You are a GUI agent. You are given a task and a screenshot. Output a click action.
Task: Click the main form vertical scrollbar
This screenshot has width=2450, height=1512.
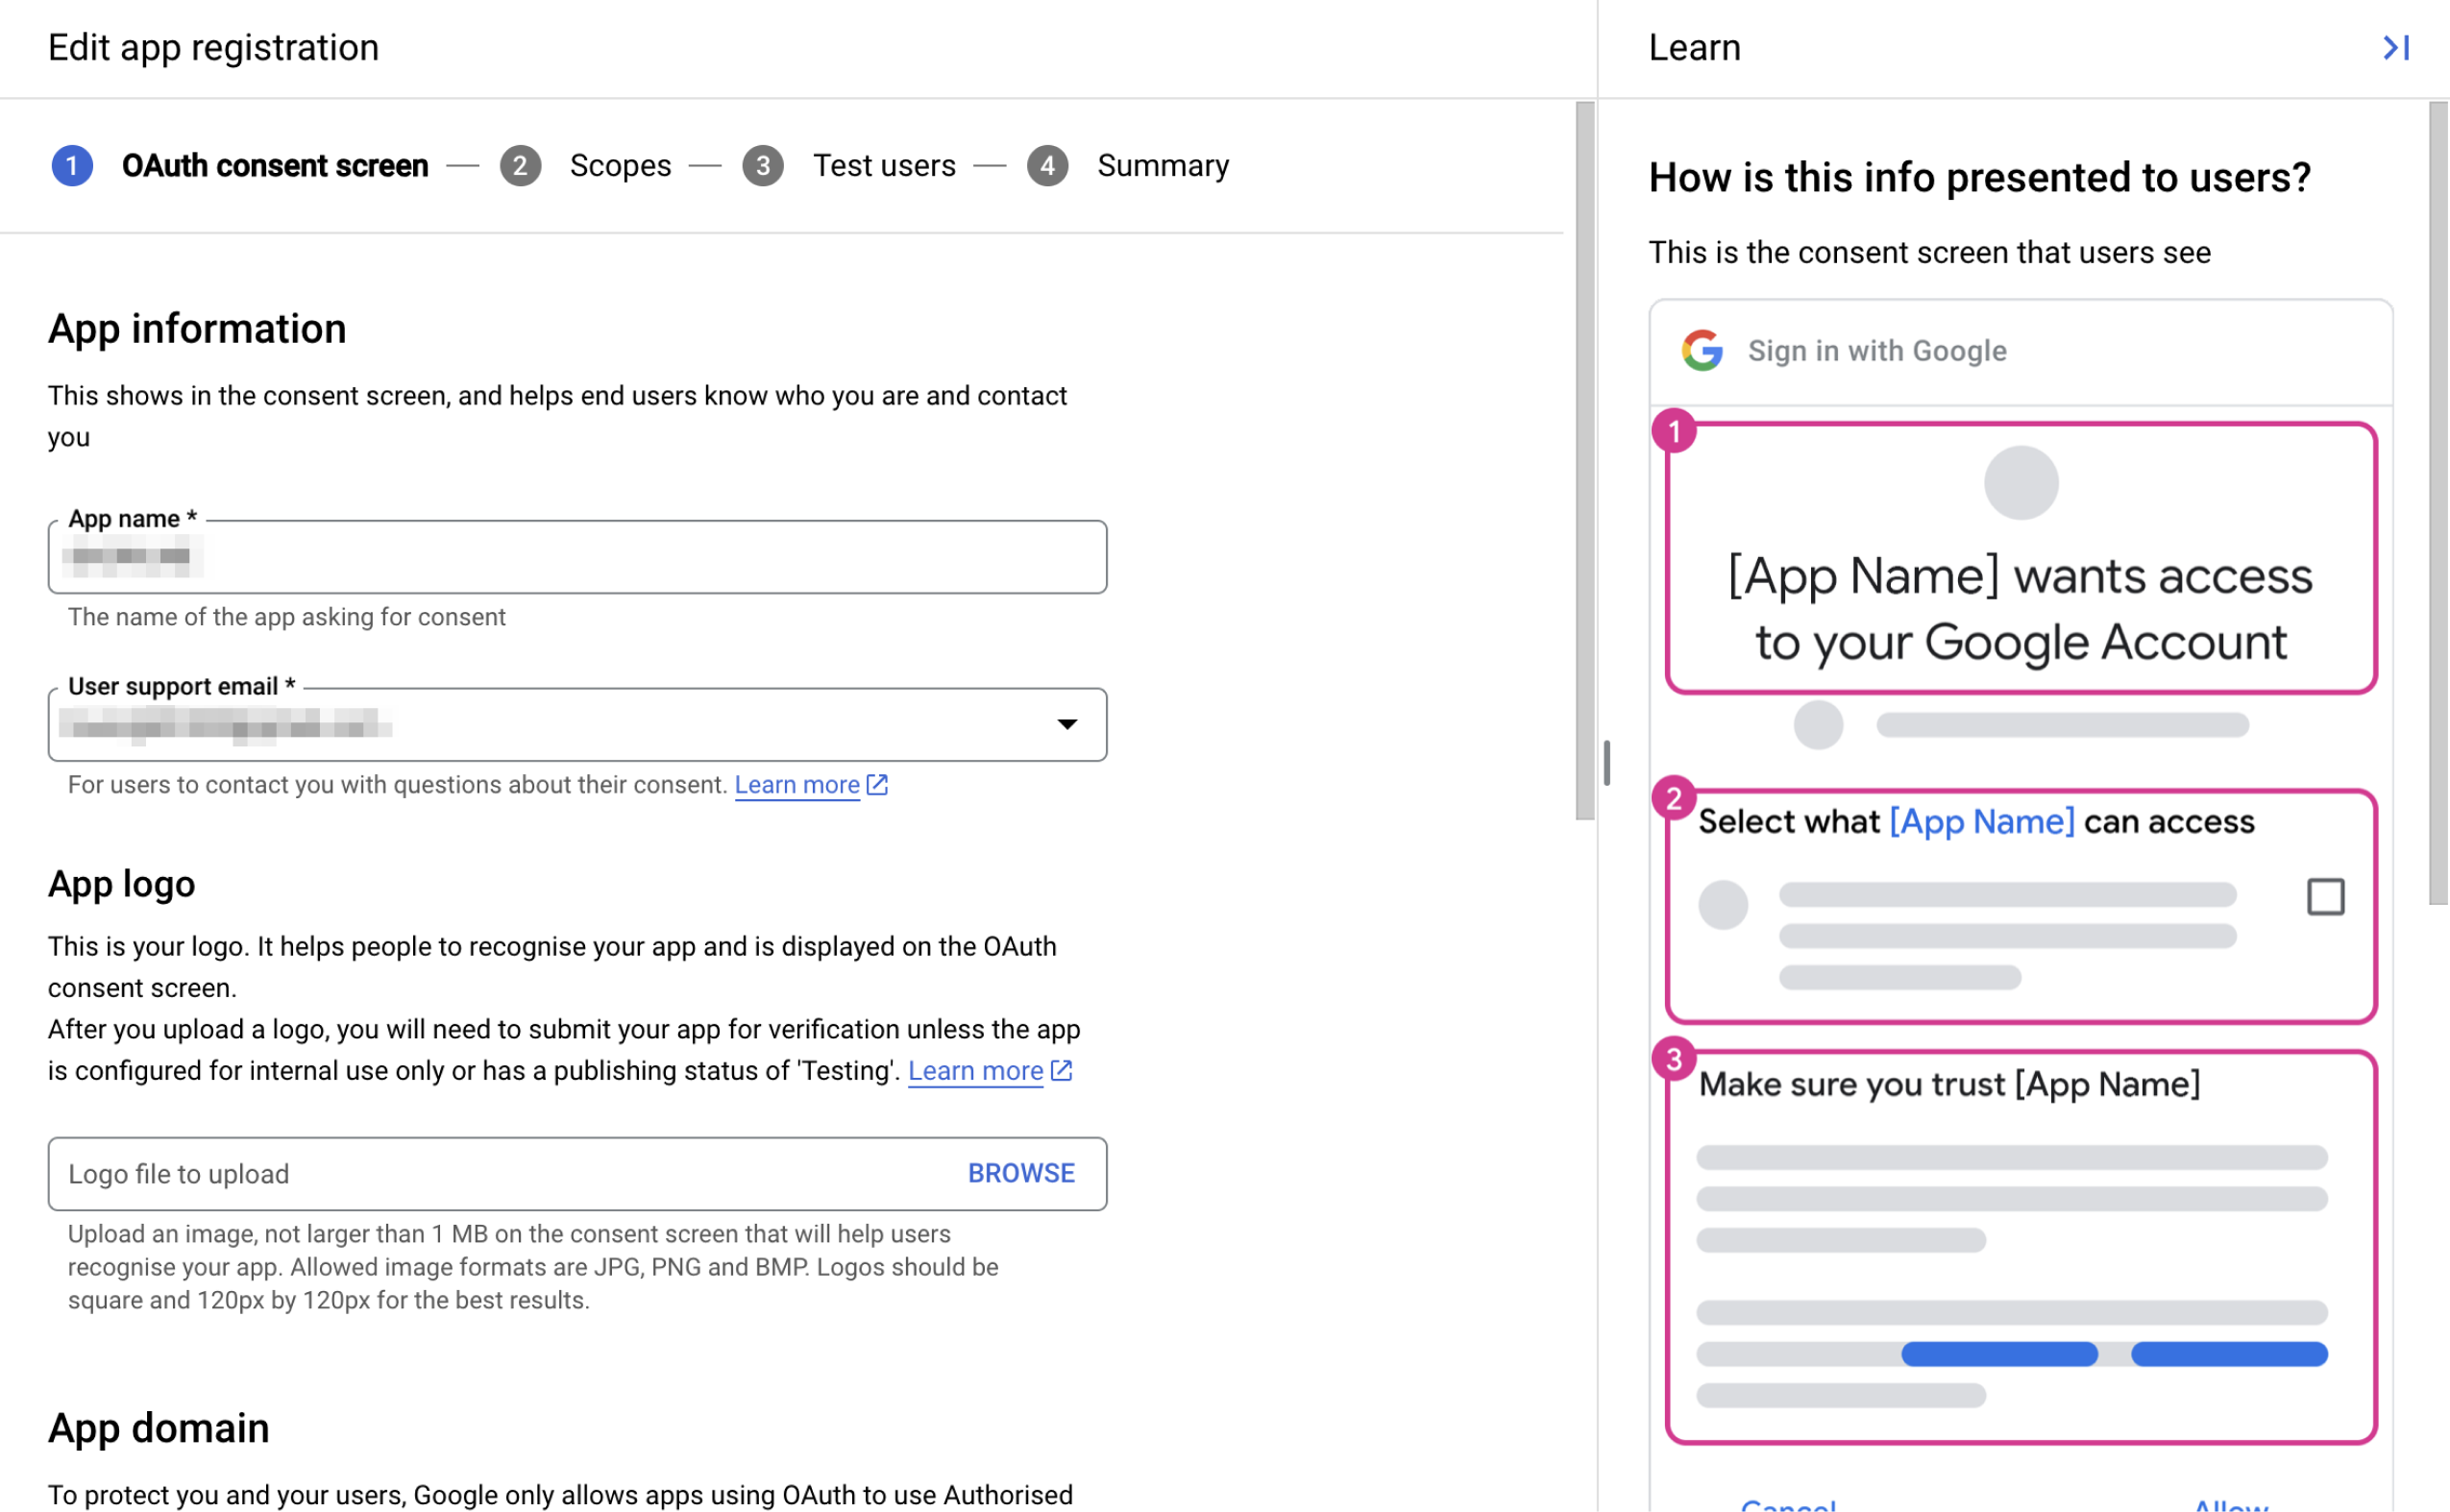tap(1585, 460)
